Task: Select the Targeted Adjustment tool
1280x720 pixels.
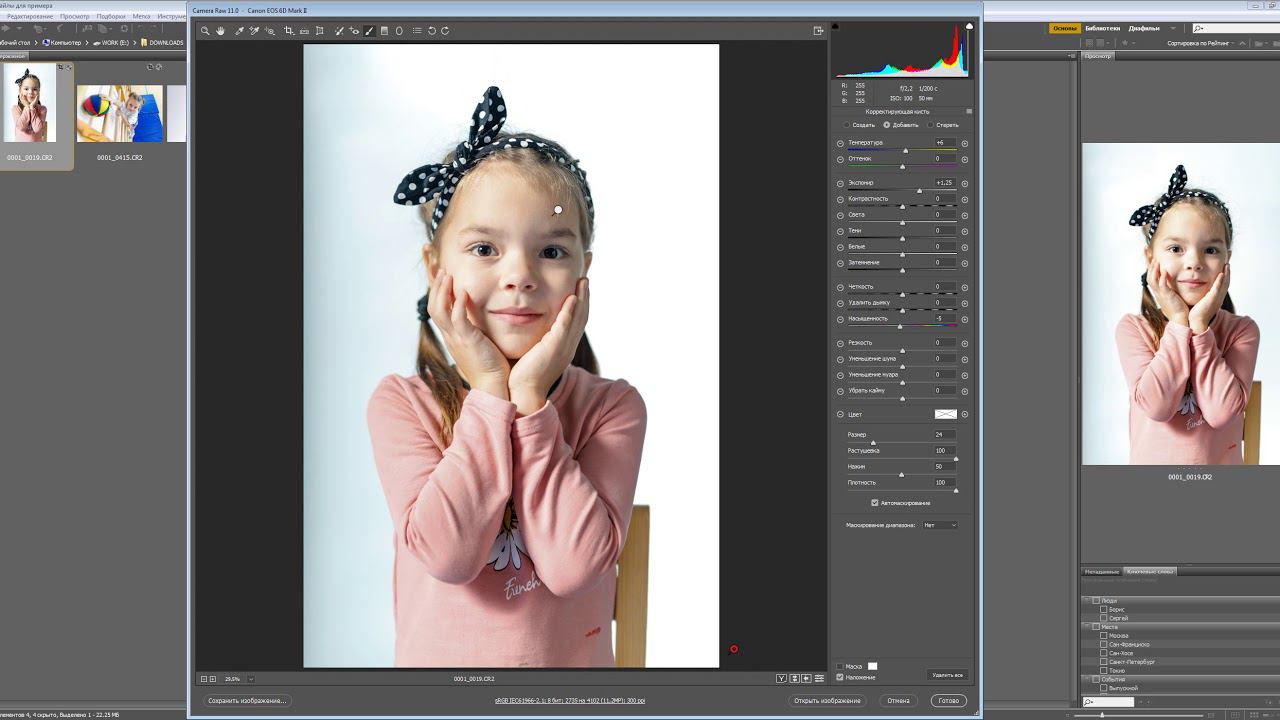Action: 270,31
